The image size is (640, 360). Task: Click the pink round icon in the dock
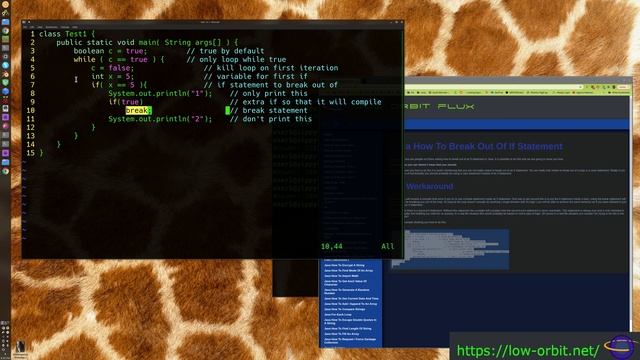[x=5, y=126]
